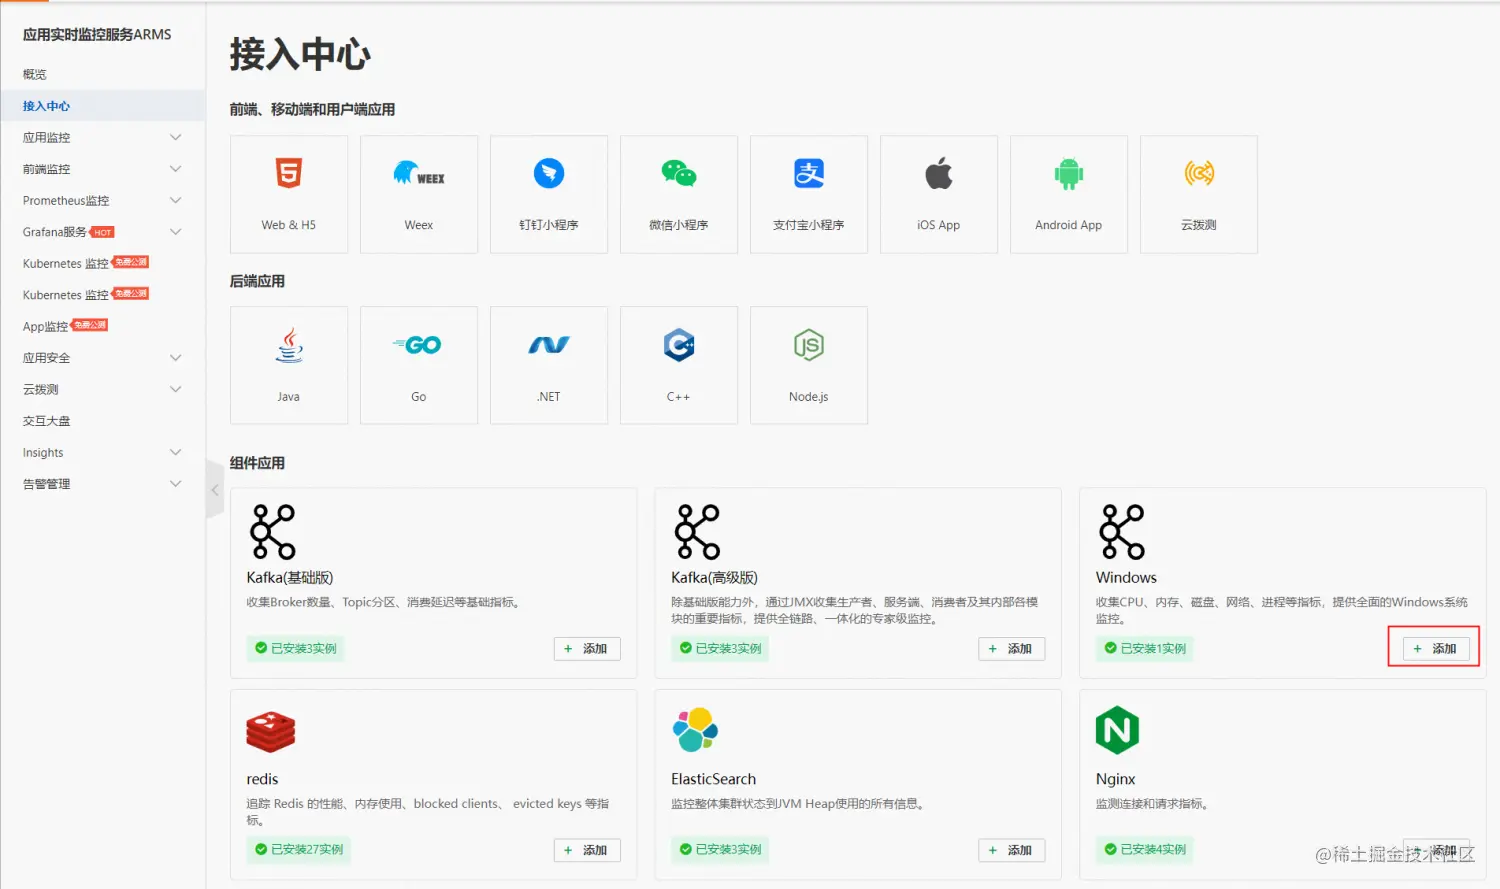Click the HOT badge beside Grafana服务

(103, 232)
